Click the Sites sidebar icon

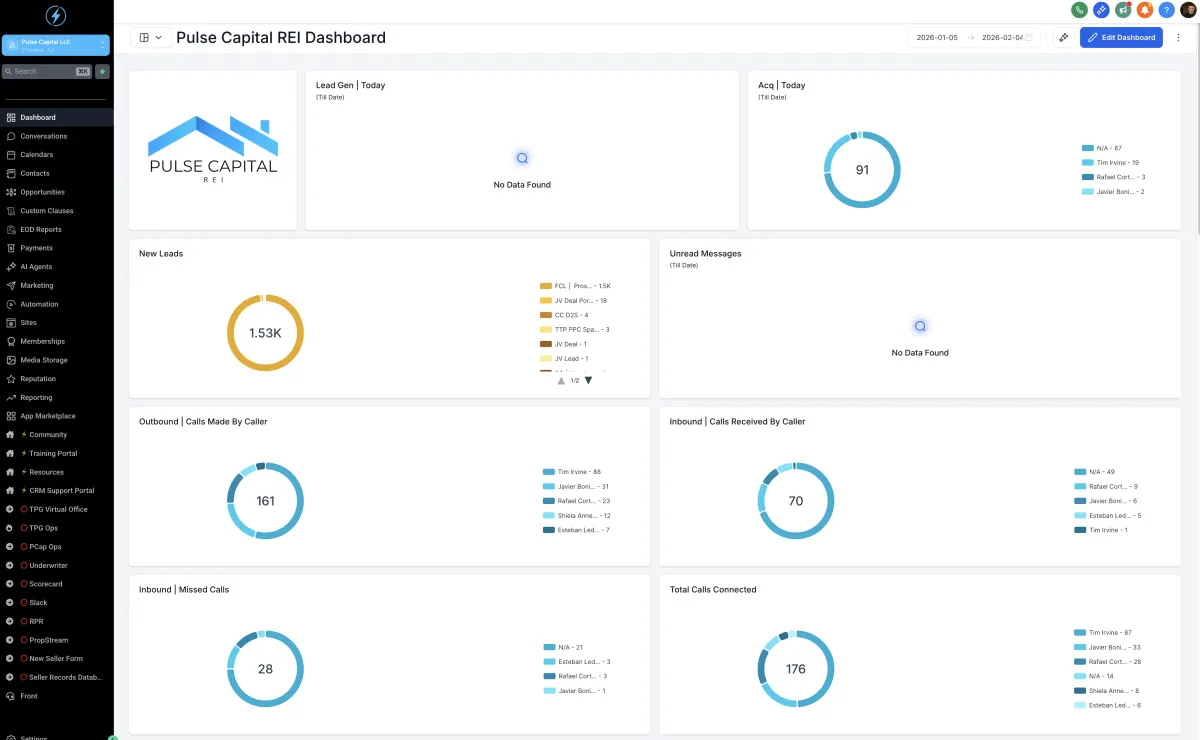click(10, 323)
